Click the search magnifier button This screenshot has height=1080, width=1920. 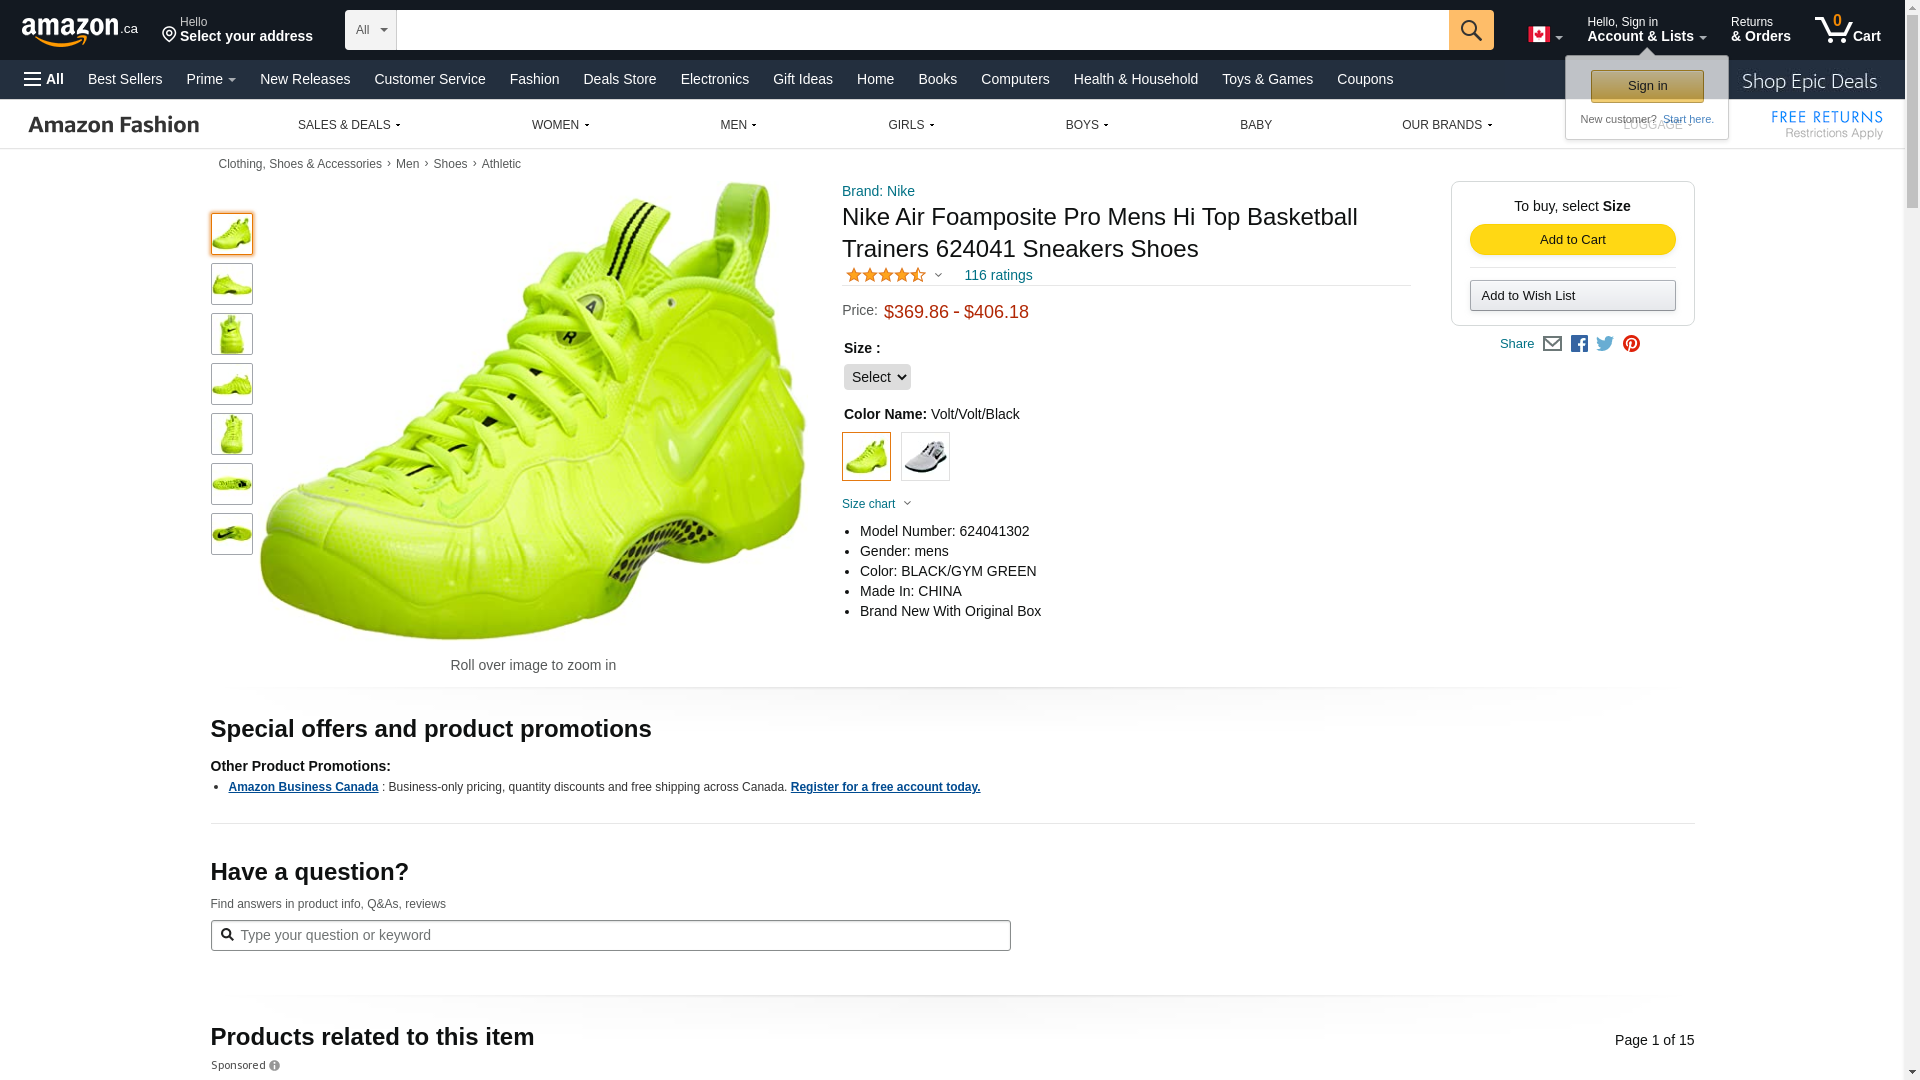(1470, 30)
